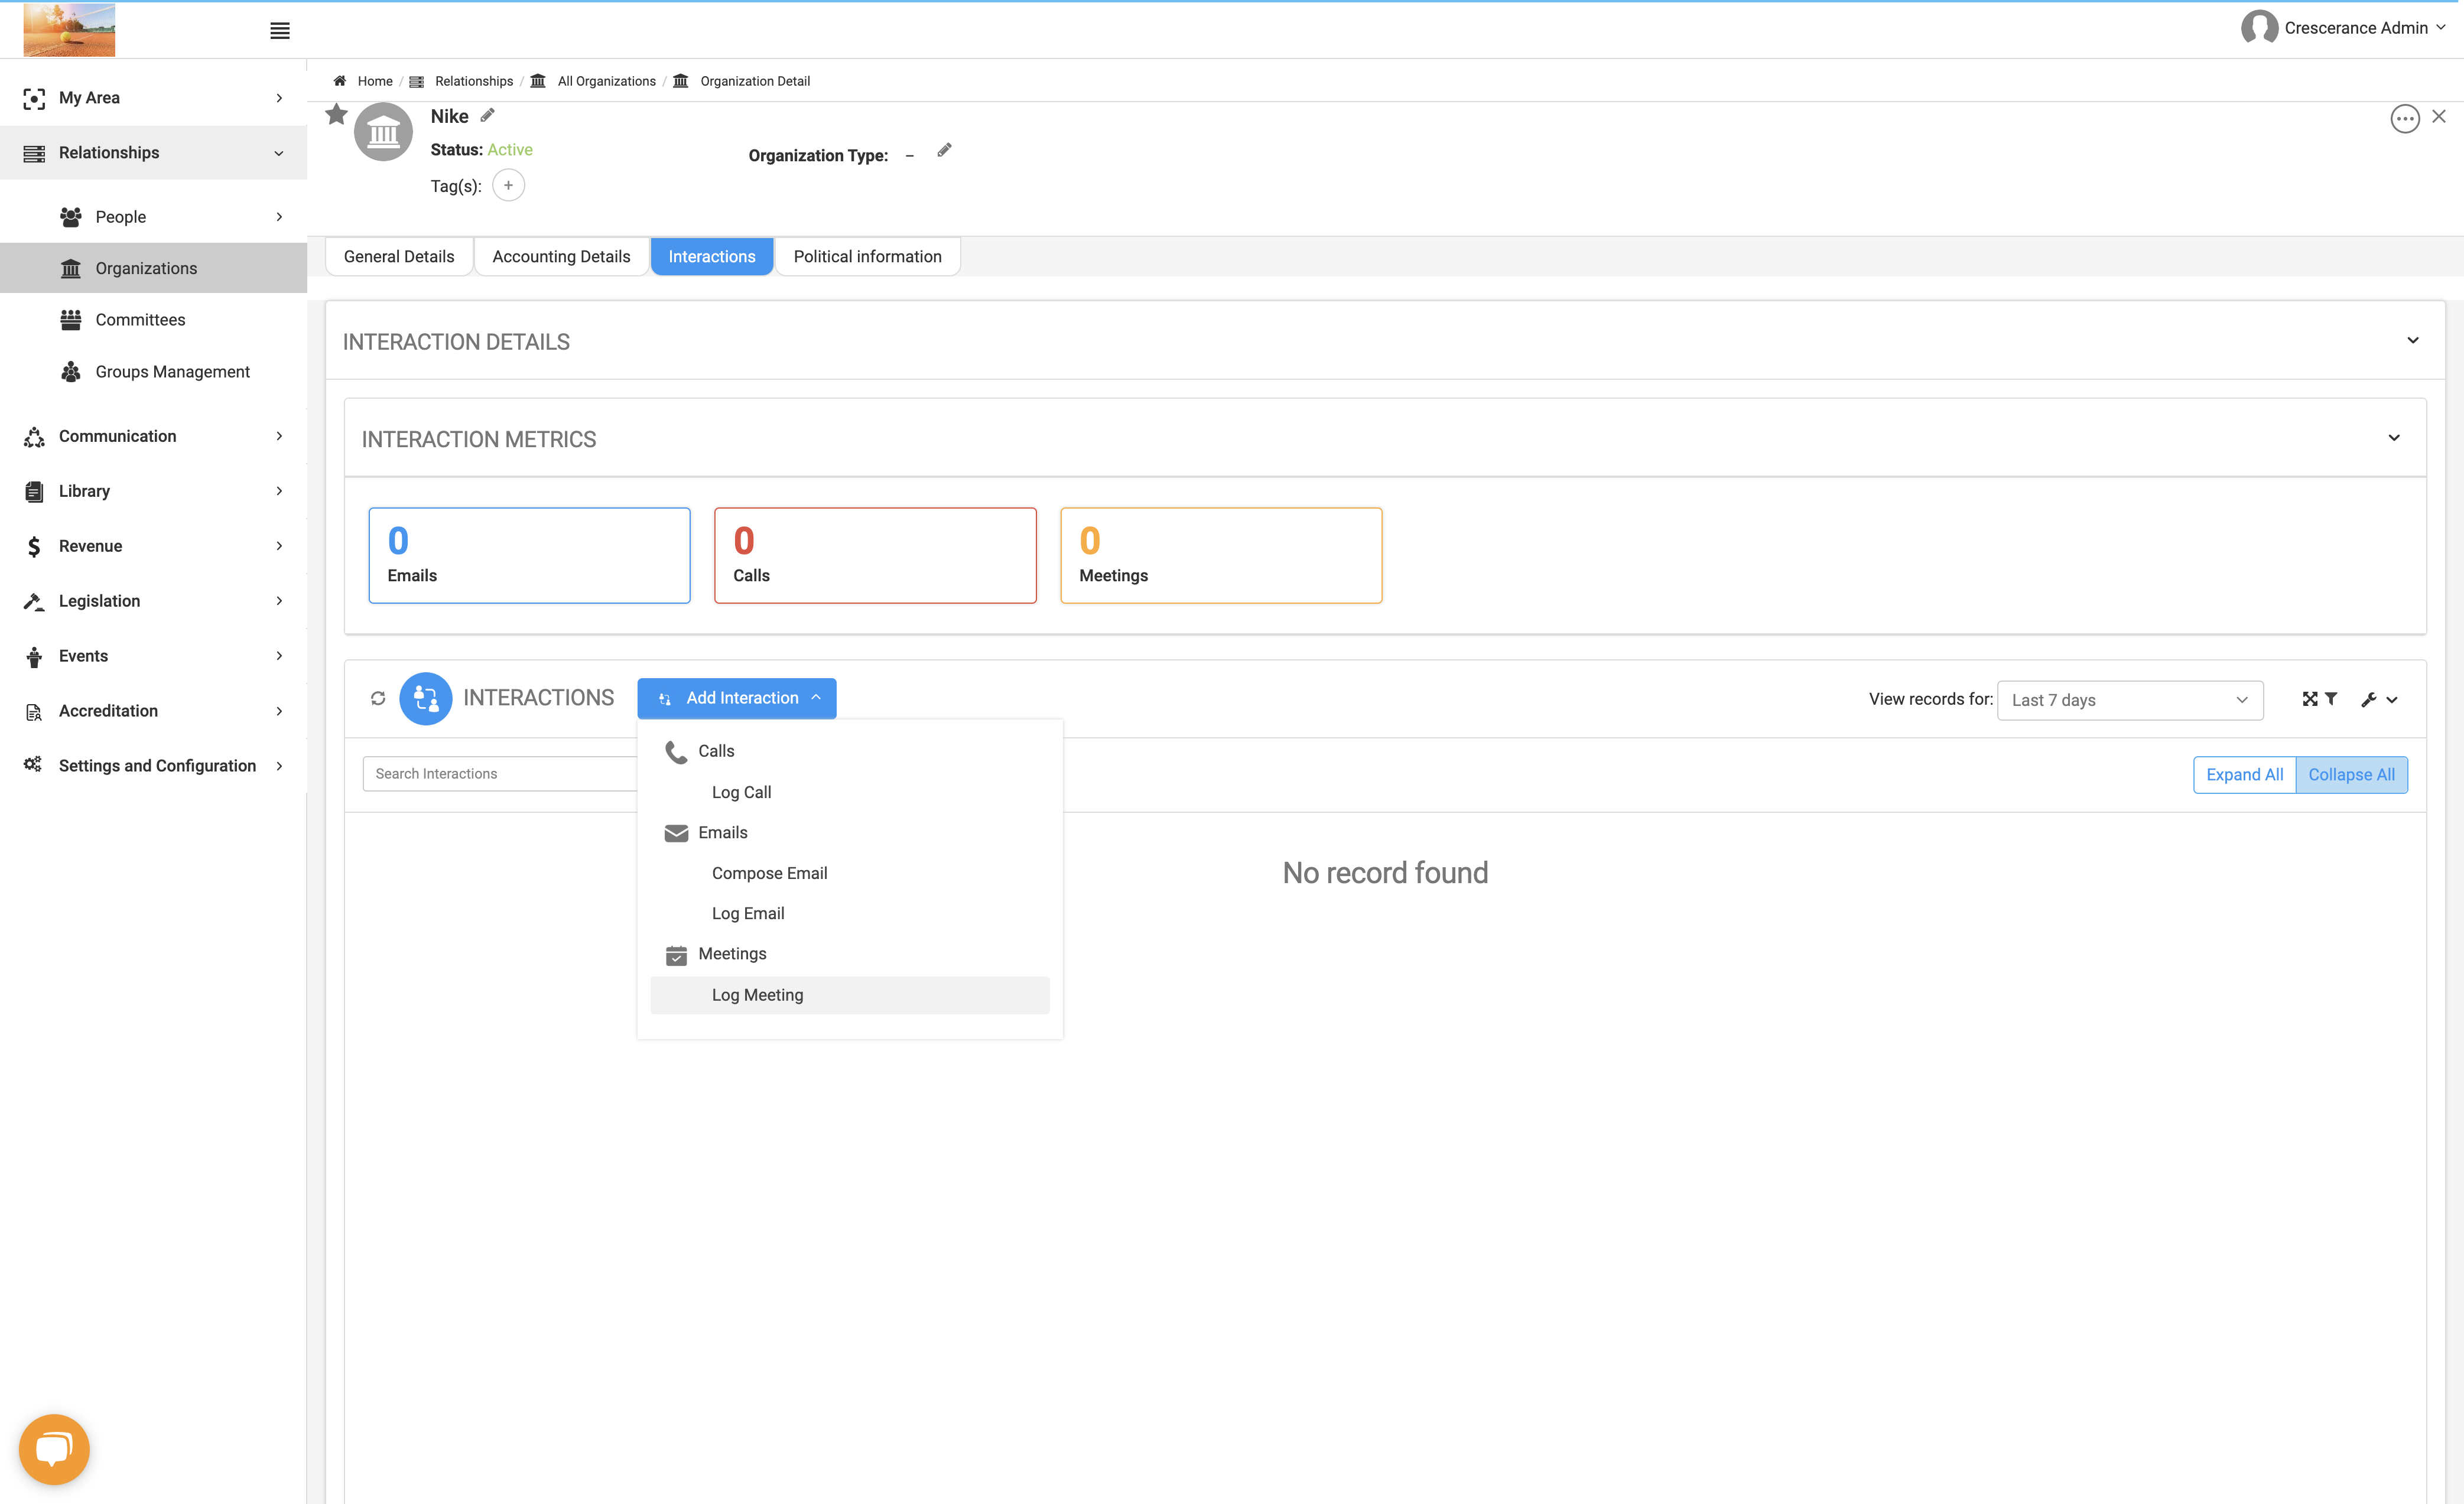This screenshot has width=2464, height=1504.
Task: Edit Organization Type with pencil icon
Action: point(944,150)
